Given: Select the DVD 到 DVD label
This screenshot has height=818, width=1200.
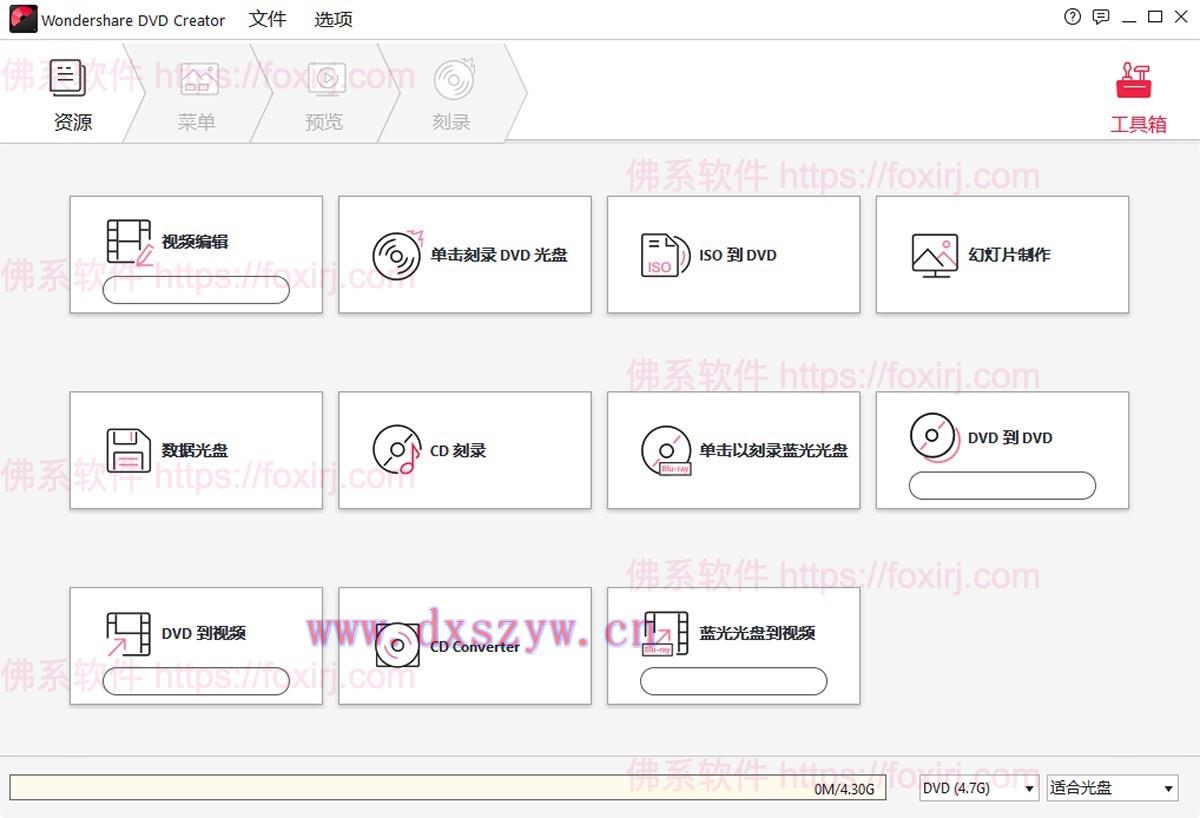Looking at the screenshot, I should pos(1010,437).
